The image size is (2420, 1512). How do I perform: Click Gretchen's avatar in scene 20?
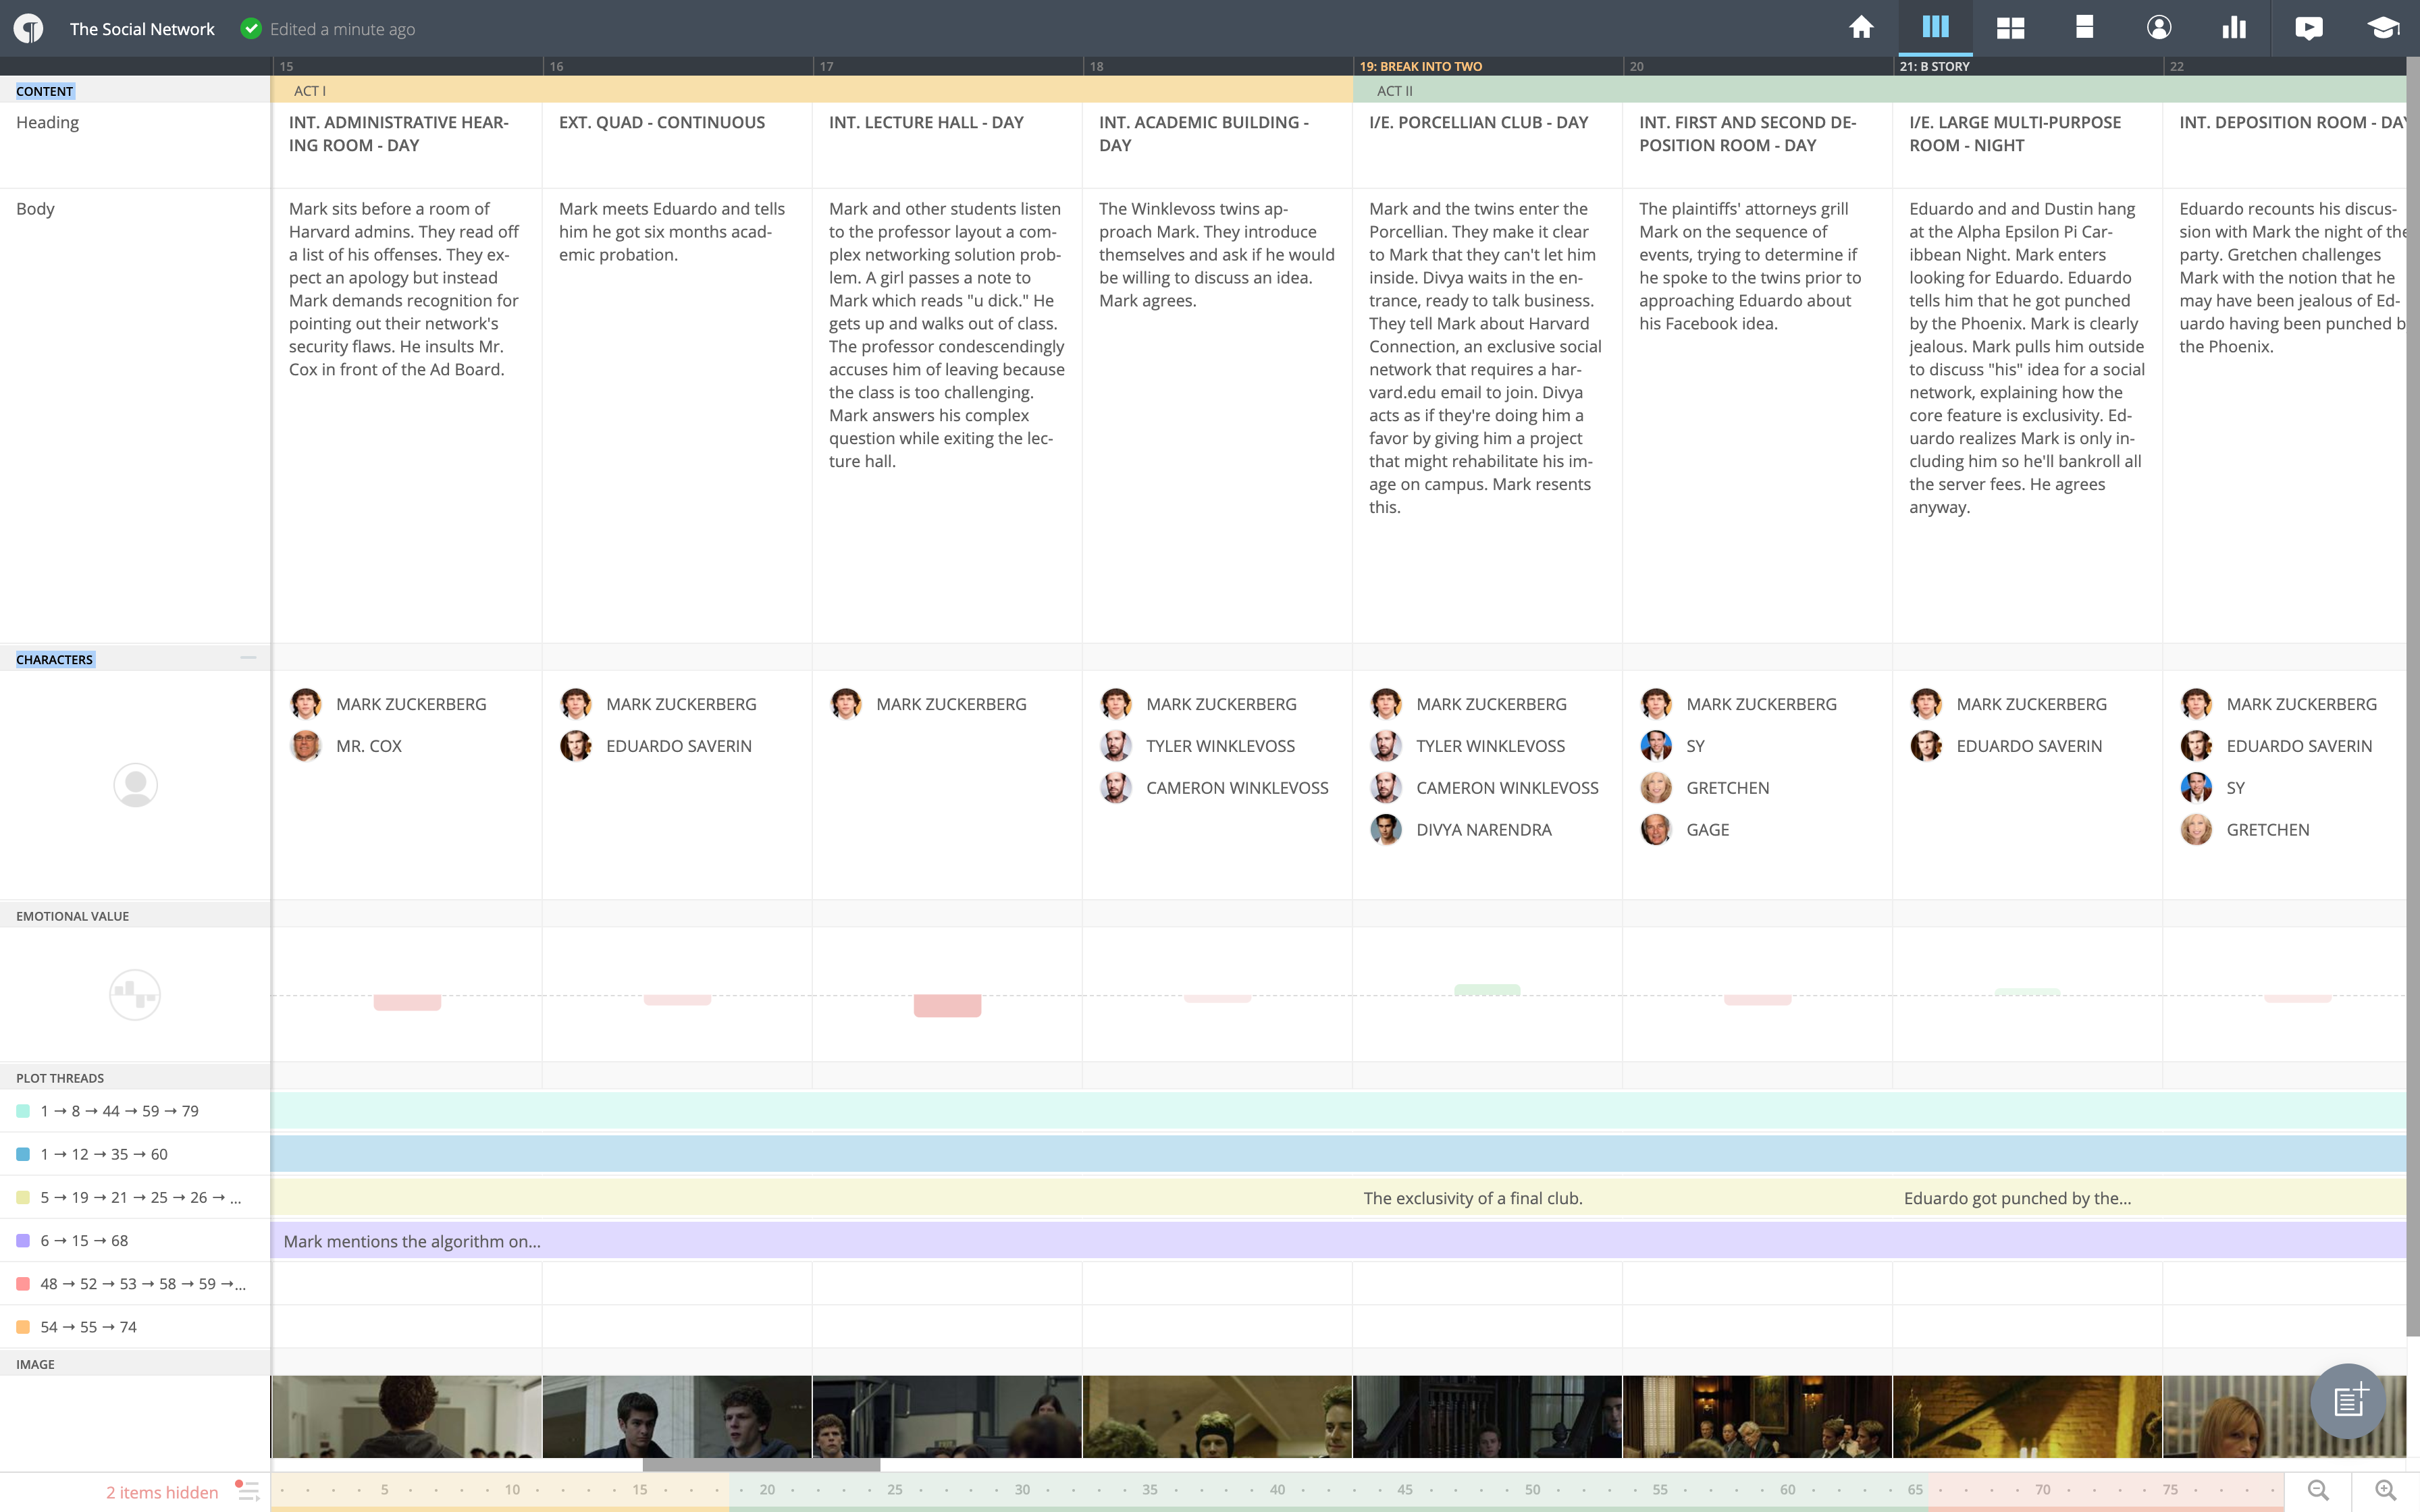point(1656,788)
